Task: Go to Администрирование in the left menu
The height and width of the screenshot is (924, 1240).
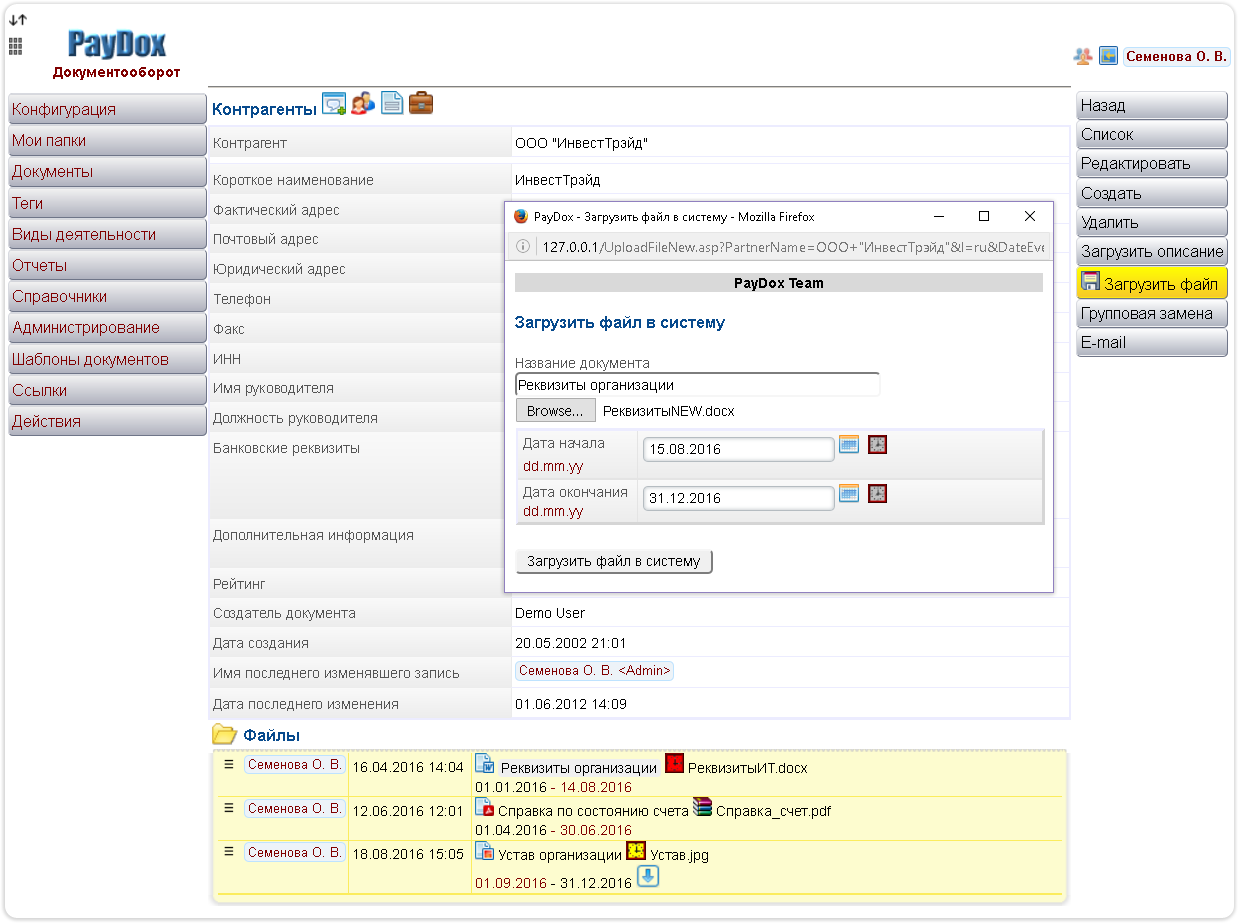Action: 107,328
